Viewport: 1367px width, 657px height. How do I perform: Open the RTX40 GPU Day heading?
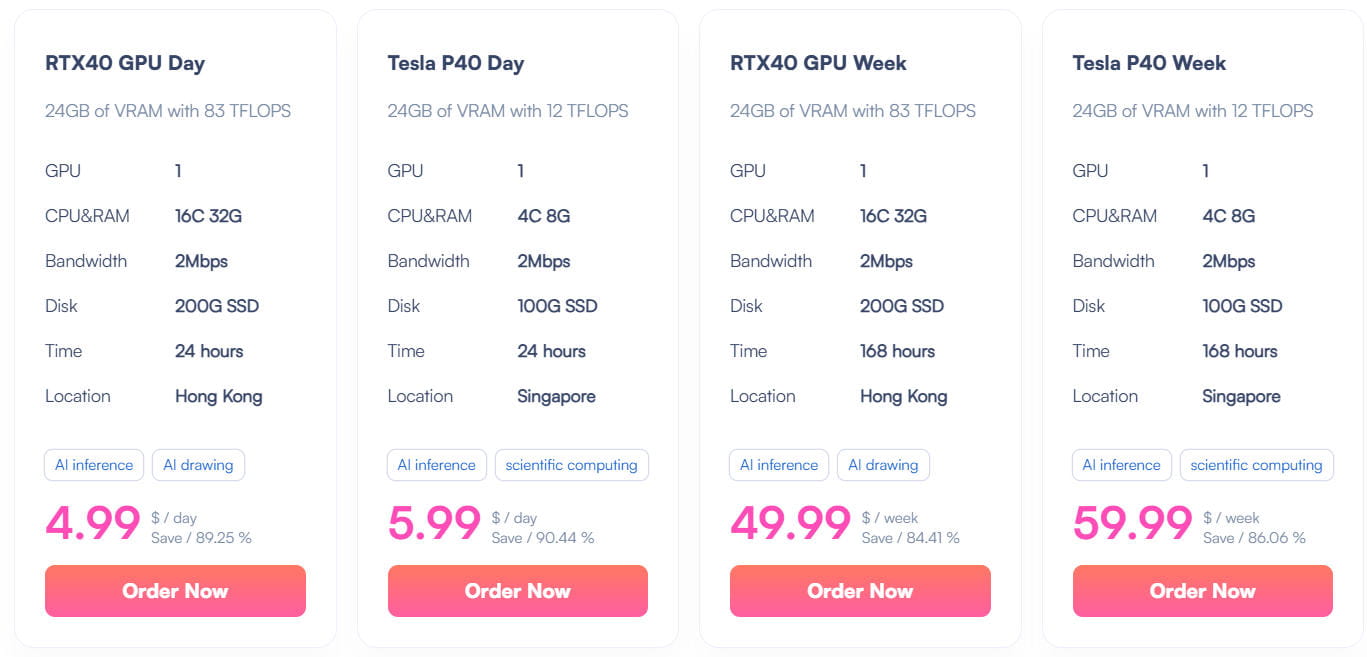tap(125, 63)
